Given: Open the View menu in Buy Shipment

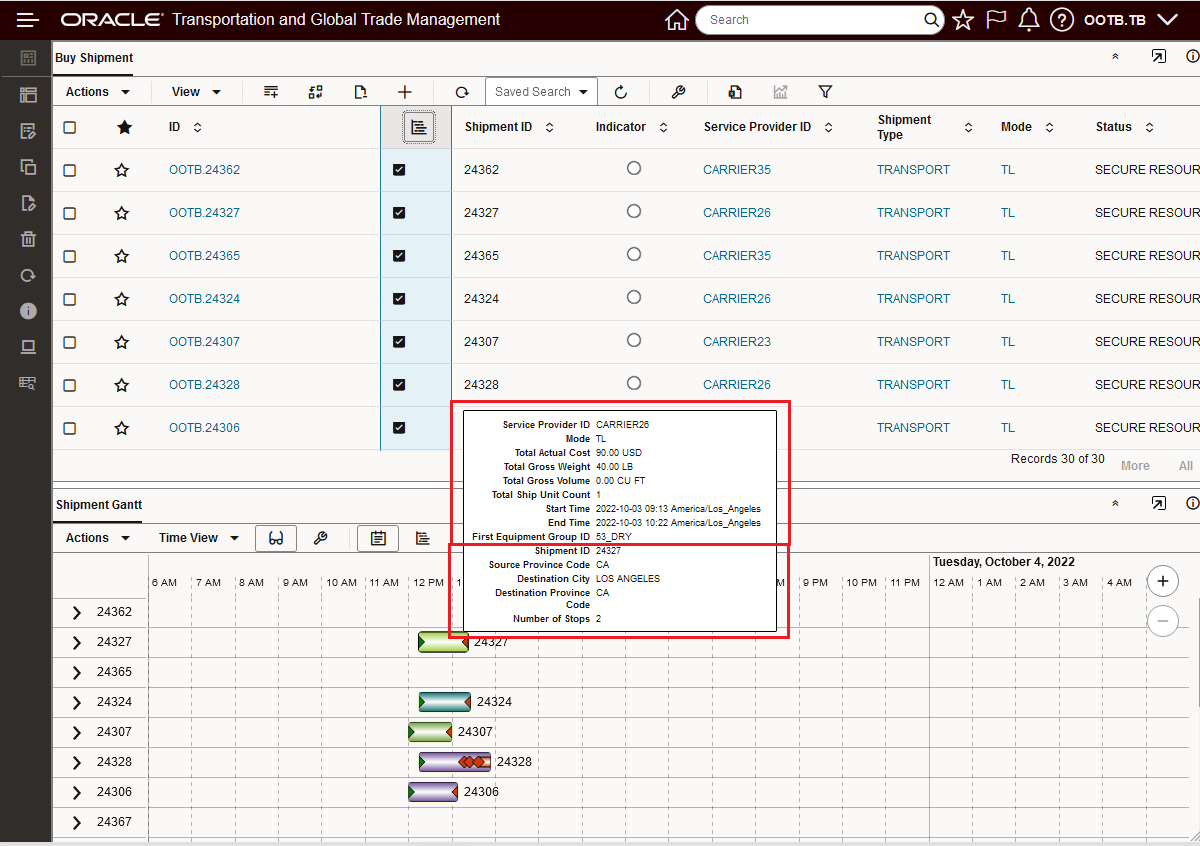Looking at the screenshot, I should coord(196,92).
